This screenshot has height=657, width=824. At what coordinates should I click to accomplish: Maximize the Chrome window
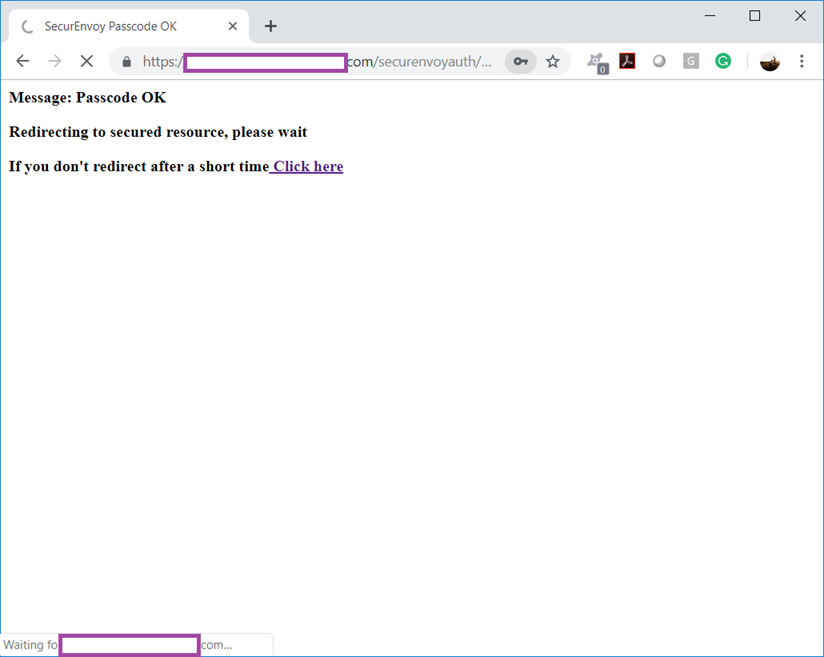(x=755, y=16)
